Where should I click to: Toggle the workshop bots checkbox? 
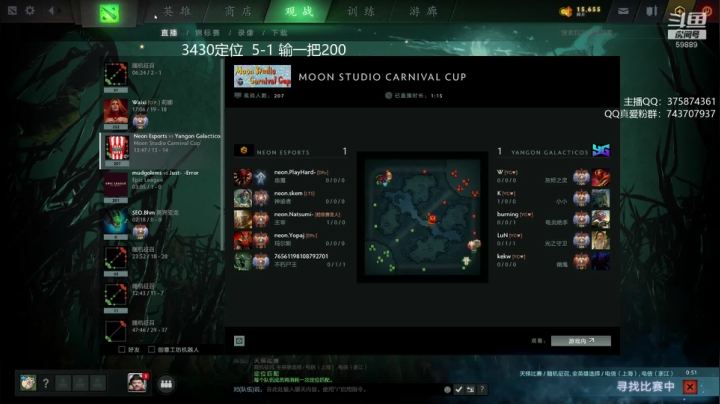tap(152, 349)
